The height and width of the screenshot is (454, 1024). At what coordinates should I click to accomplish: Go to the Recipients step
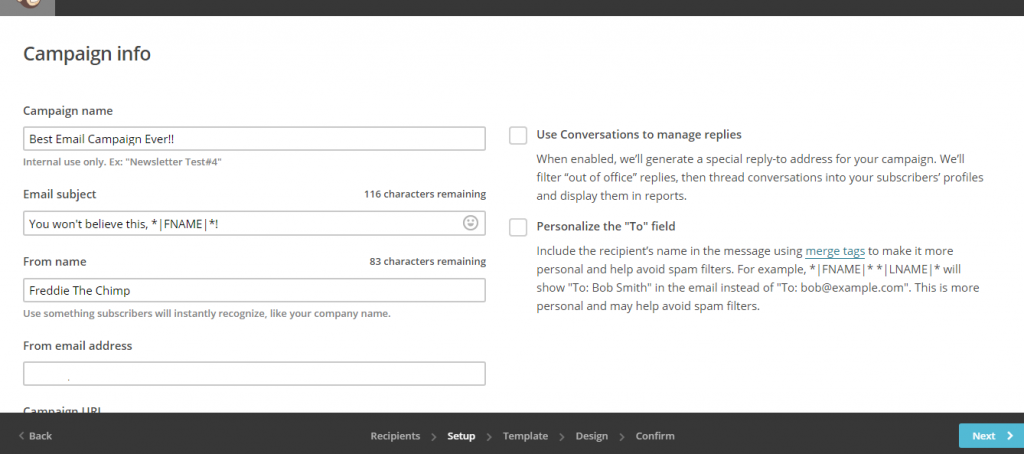tap(395, 436)
